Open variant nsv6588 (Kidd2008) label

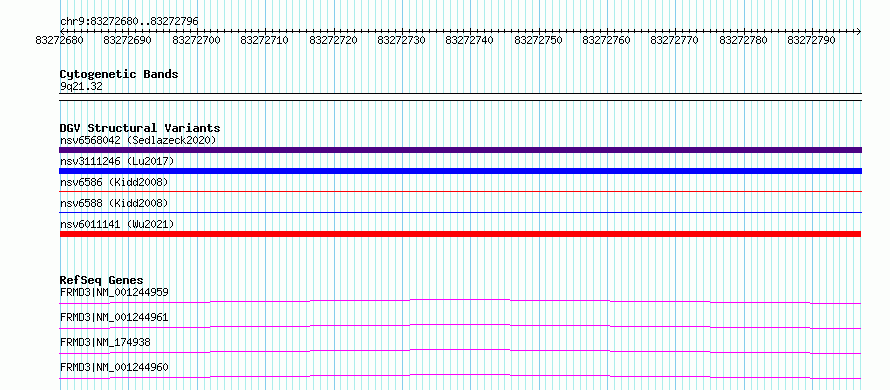[114, 203]
